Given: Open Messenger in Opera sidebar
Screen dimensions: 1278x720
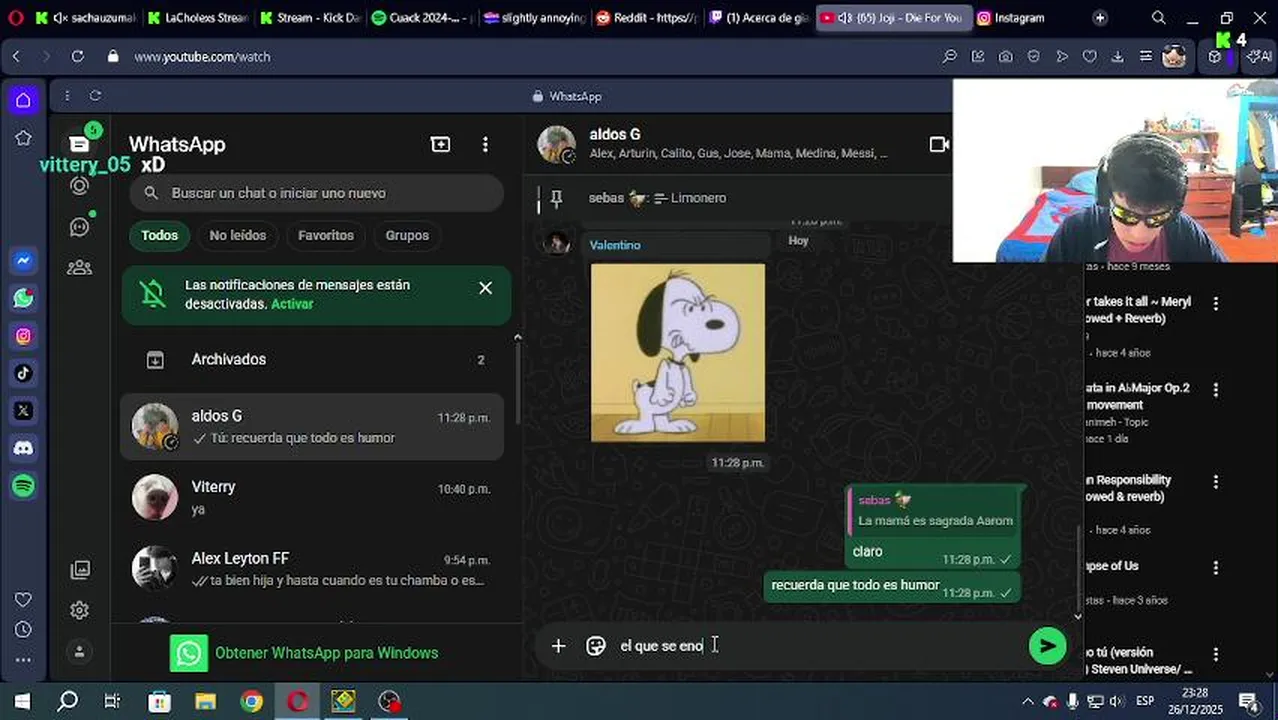Looking at the screenshot, I should click(x=23, y=261).
